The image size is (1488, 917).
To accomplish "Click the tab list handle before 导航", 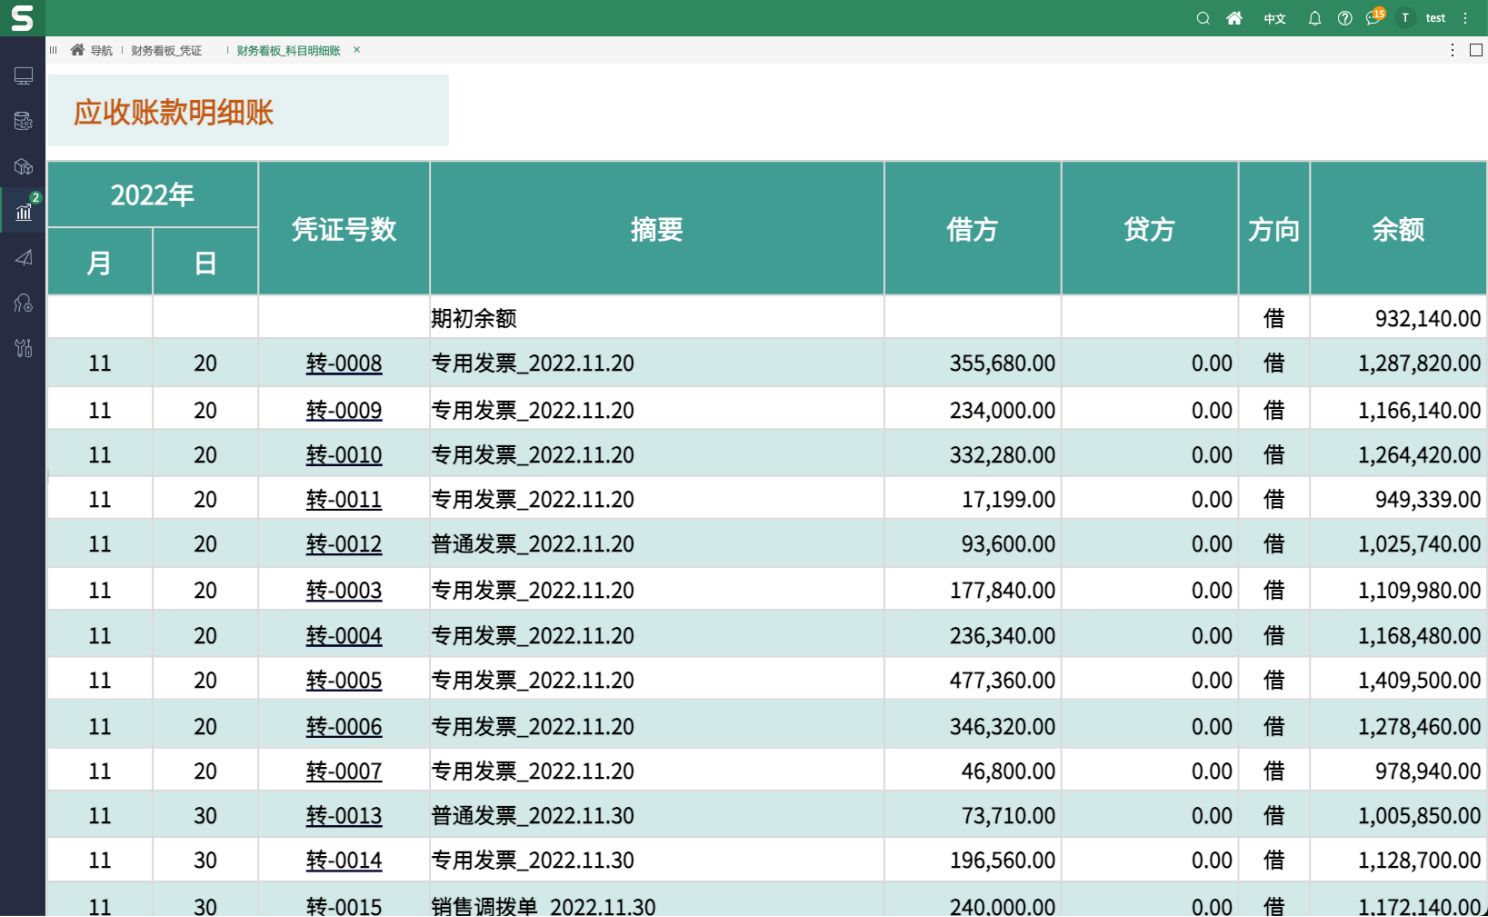I will click(54, 50).
